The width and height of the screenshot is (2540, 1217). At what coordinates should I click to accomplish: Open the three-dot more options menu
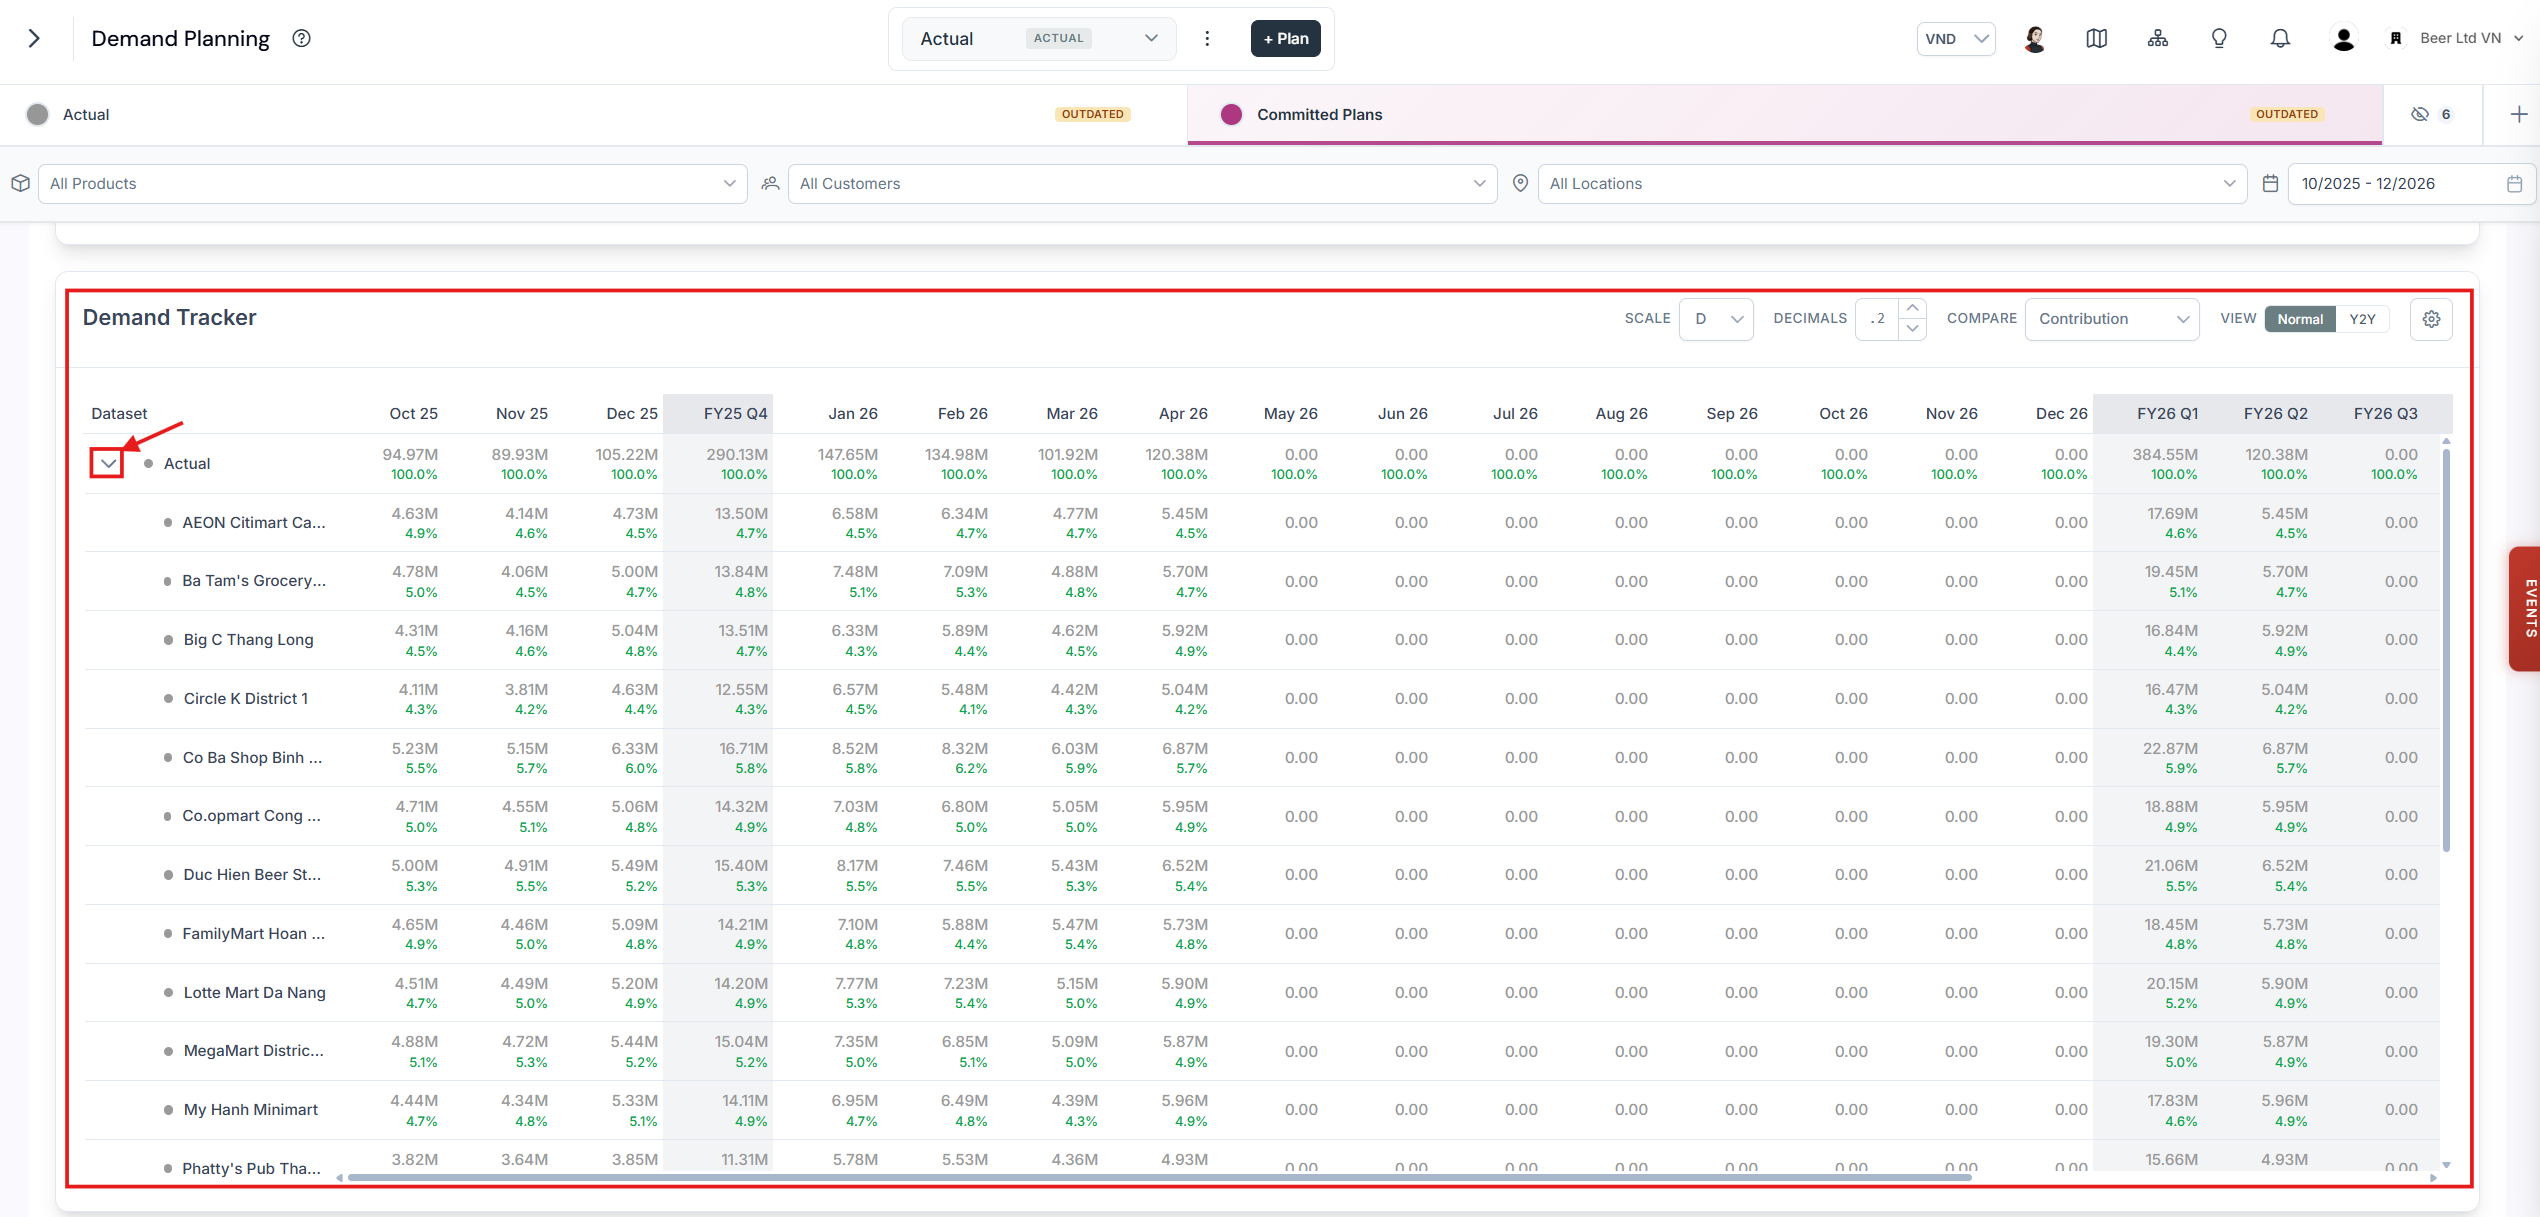point(1207,38)
